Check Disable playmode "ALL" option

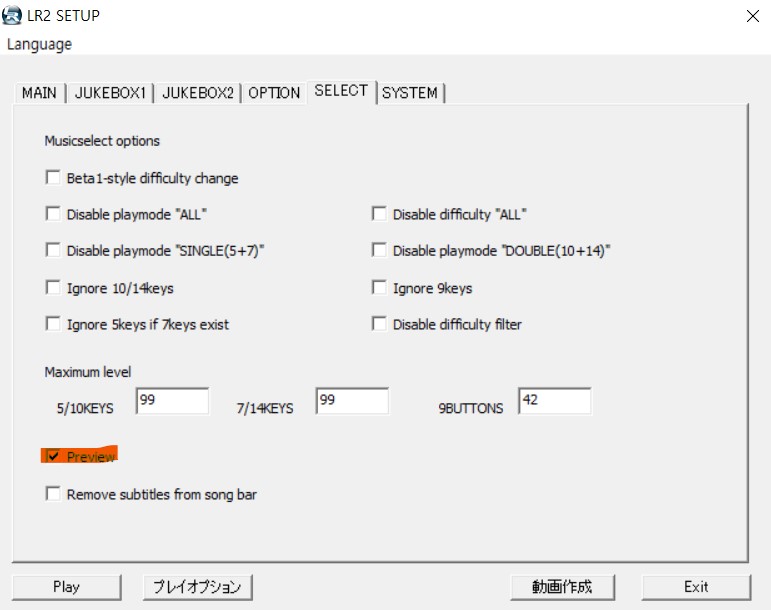(53, 214)
